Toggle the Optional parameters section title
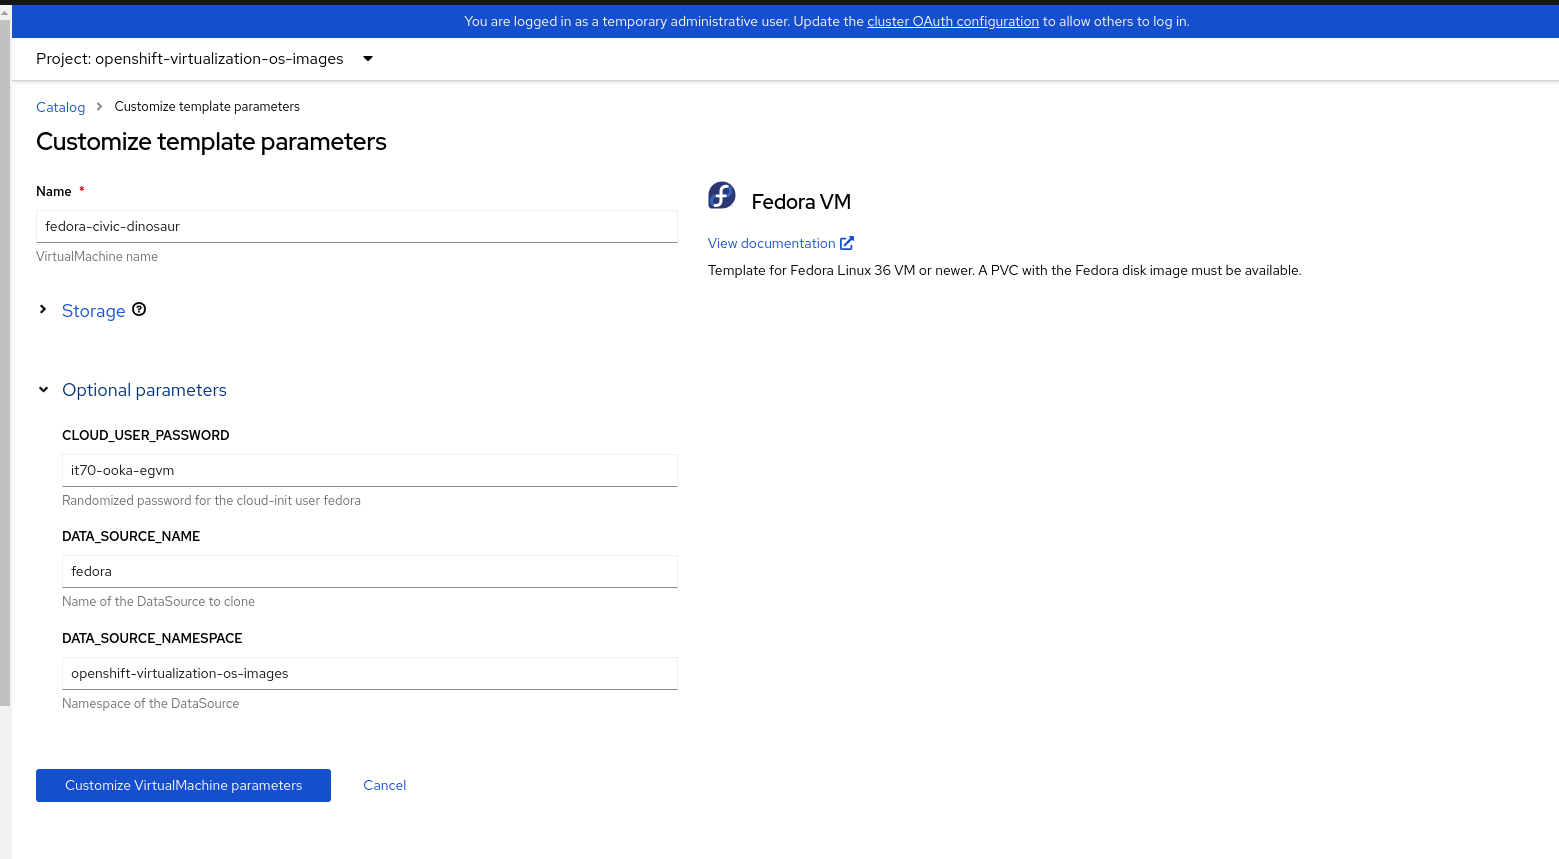Viewport: 1559px width, 859px height. pyautogui.click(x=144, y=390)
